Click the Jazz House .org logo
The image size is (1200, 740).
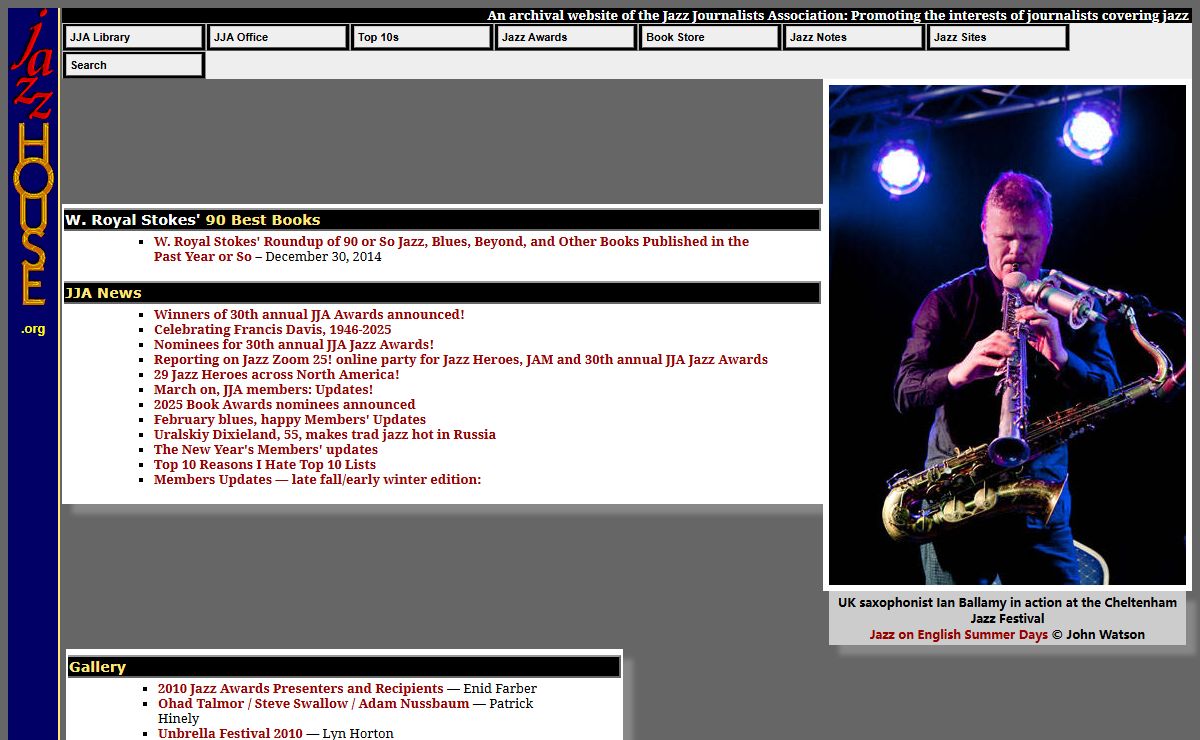(x=33, y=172)
